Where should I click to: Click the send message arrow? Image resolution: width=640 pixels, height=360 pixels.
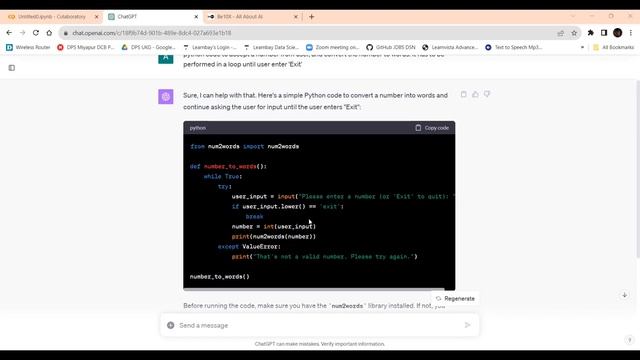coord(468,325)
